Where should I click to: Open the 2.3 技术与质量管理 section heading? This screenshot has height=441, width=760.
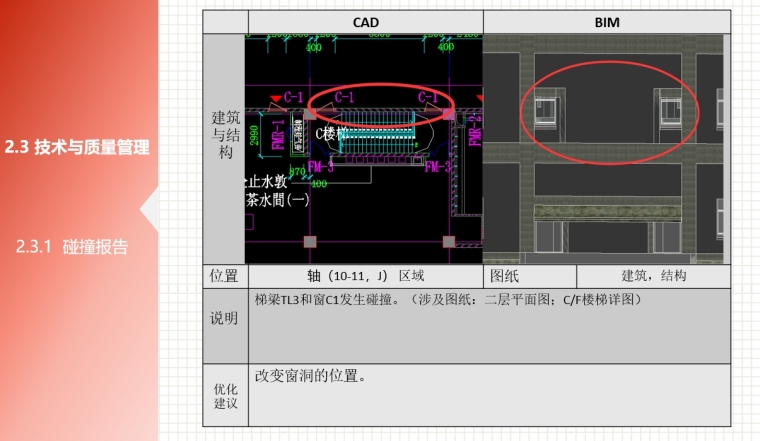click(x=76, y=148)
